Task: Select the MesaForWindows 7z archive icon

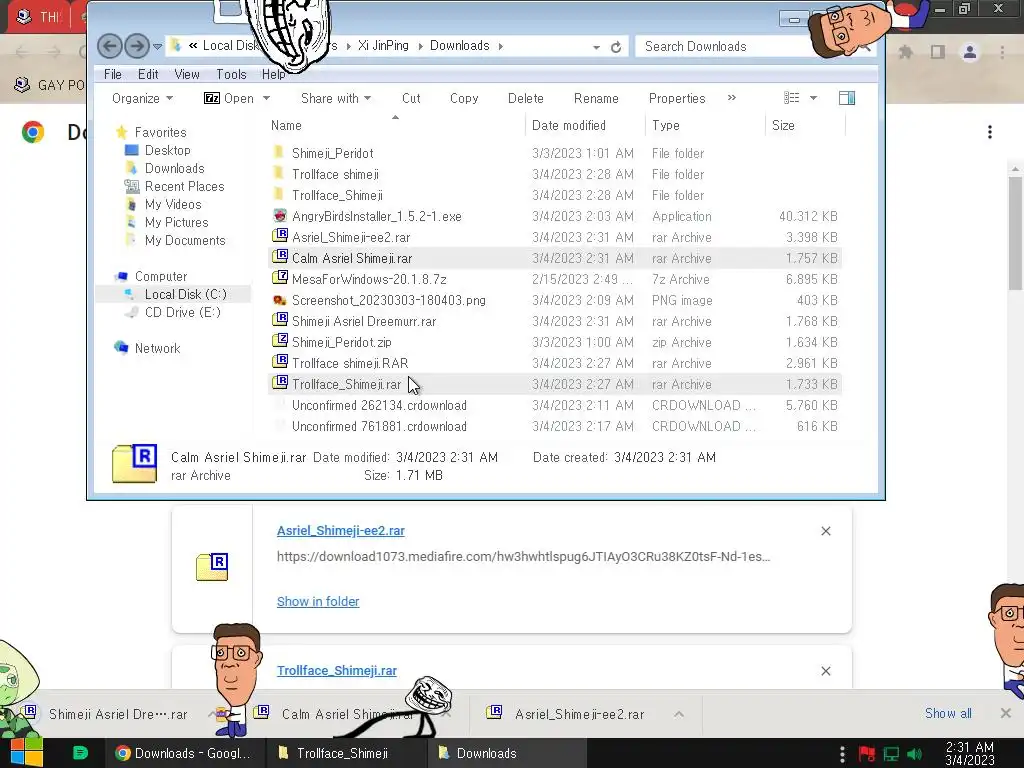Action: (x=280, y=278)
